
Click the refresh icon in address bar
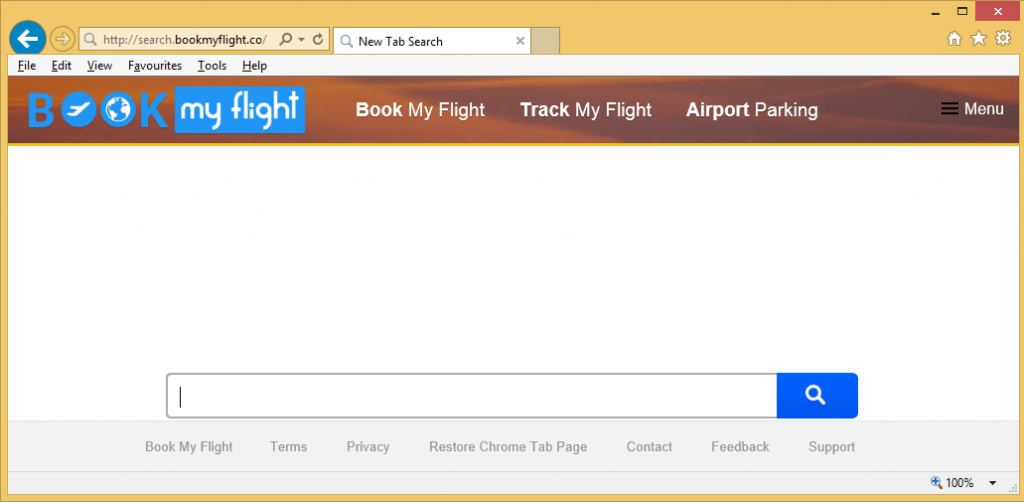318,40
